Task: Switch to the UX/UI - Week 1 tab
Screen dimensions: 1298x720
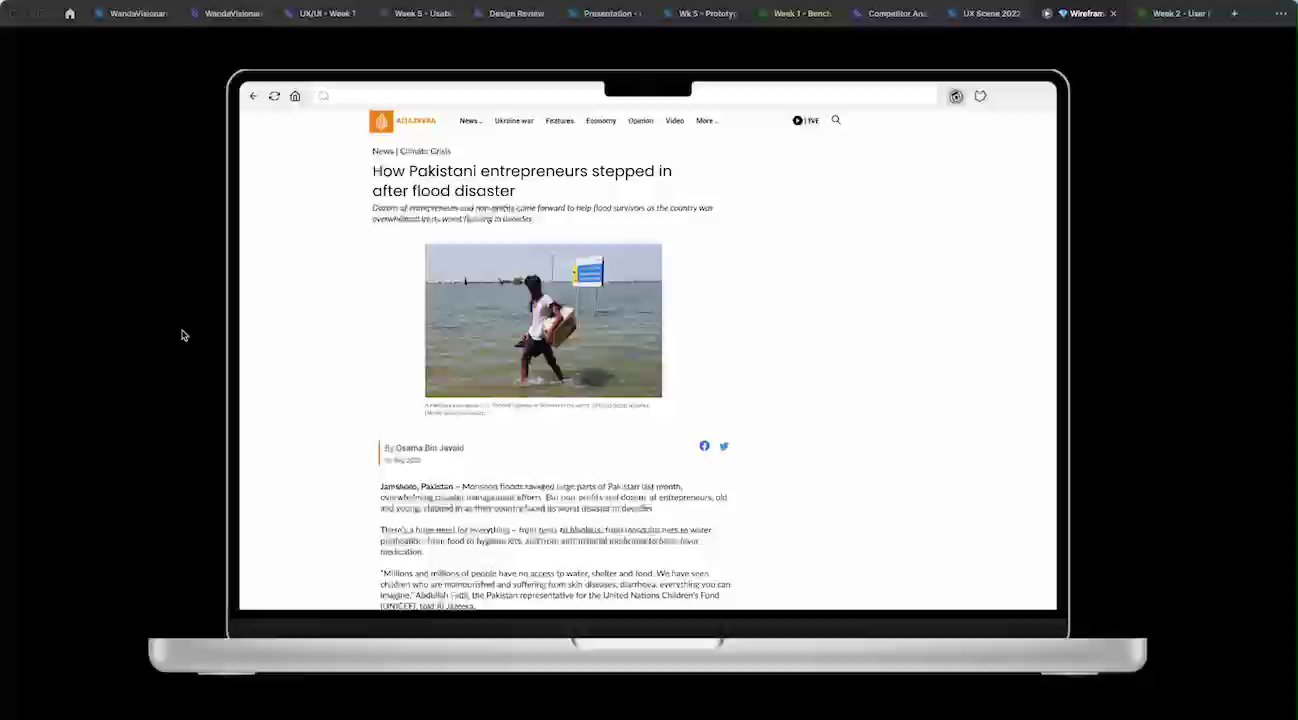Action: tap(320, 14)
